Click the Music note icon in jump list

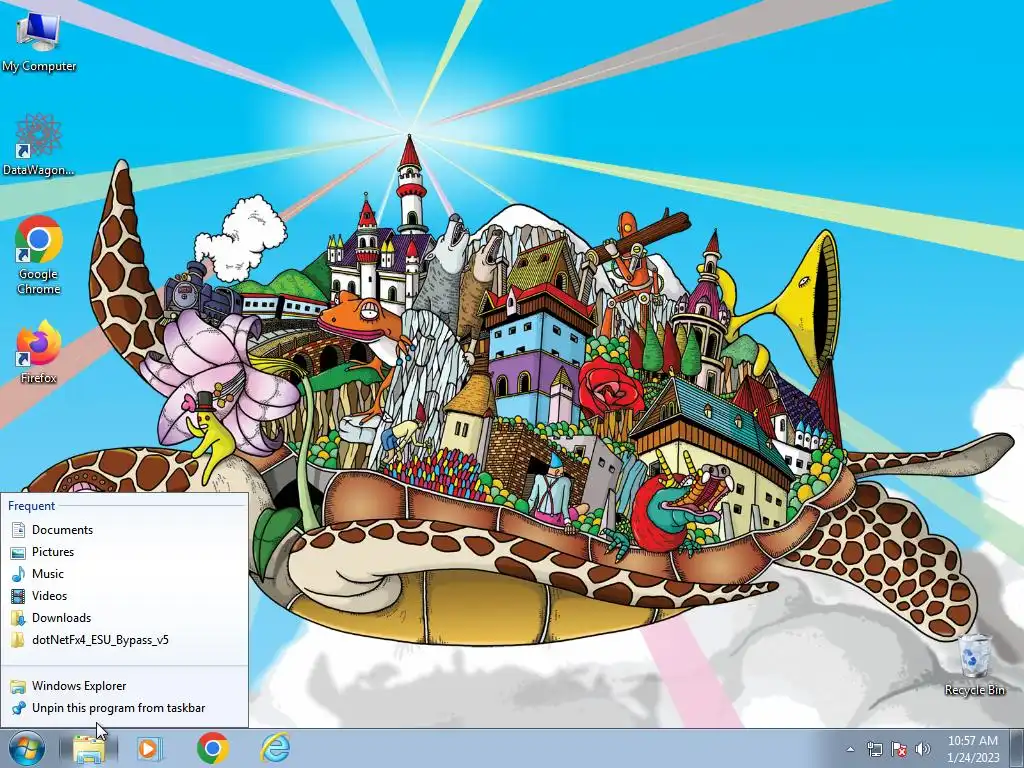tap(18, 574)
